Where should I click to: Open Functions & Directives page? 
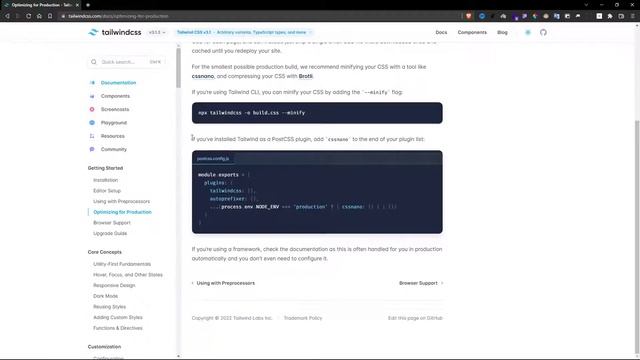point(118,328)
